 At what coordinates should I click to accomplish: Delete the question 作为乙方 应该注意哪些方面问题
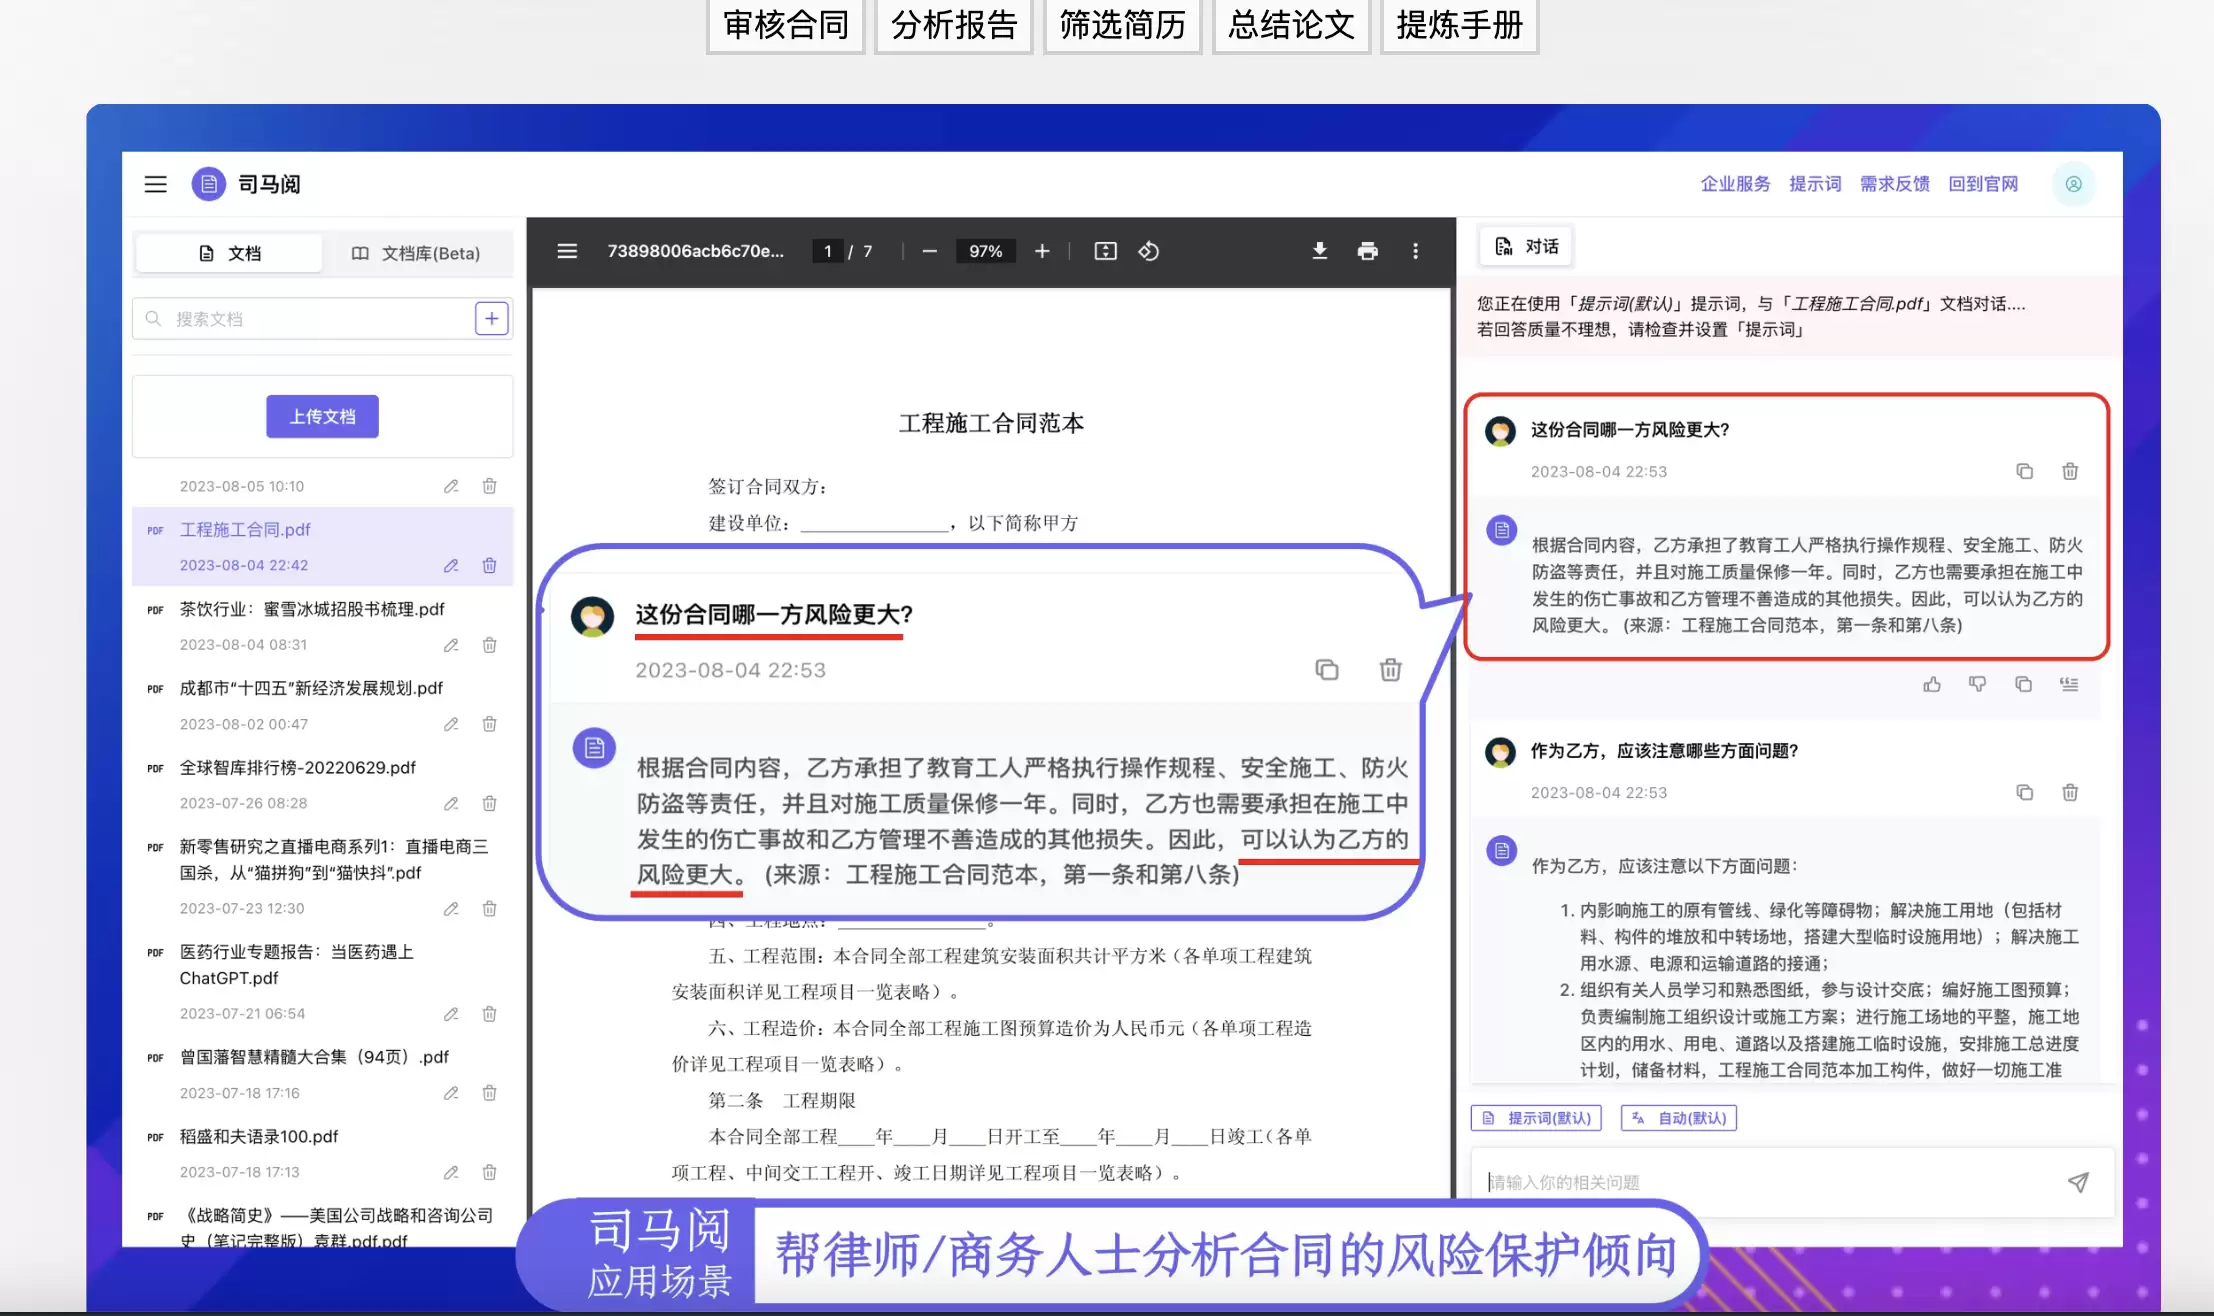coord(2070,792)
